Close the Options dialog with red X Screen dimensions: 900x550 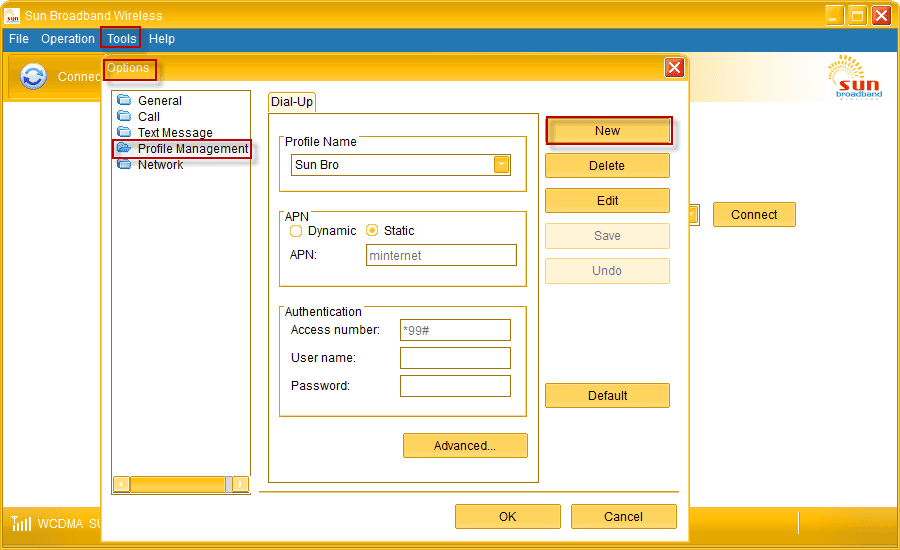click(x=674, y=68)
